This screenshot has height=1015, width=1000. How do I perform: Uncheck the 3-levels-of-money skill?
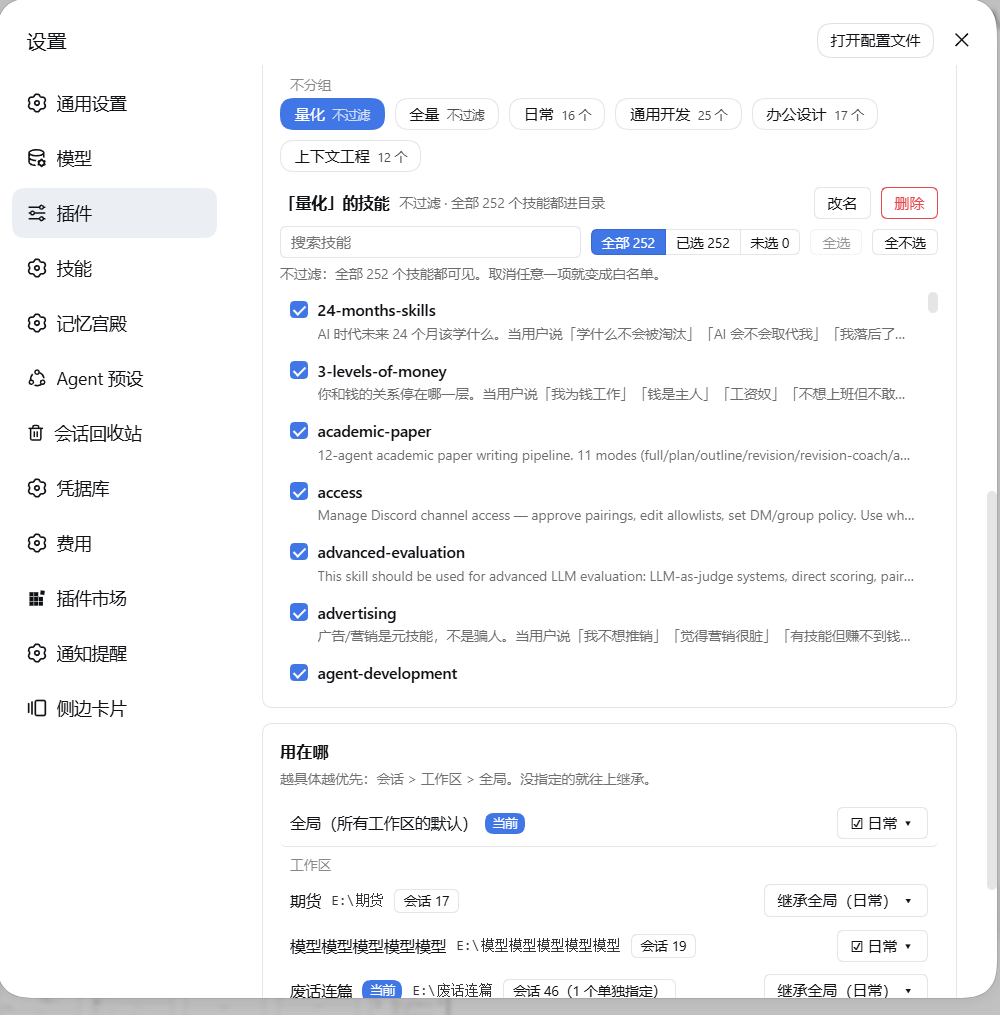[299, 370]
